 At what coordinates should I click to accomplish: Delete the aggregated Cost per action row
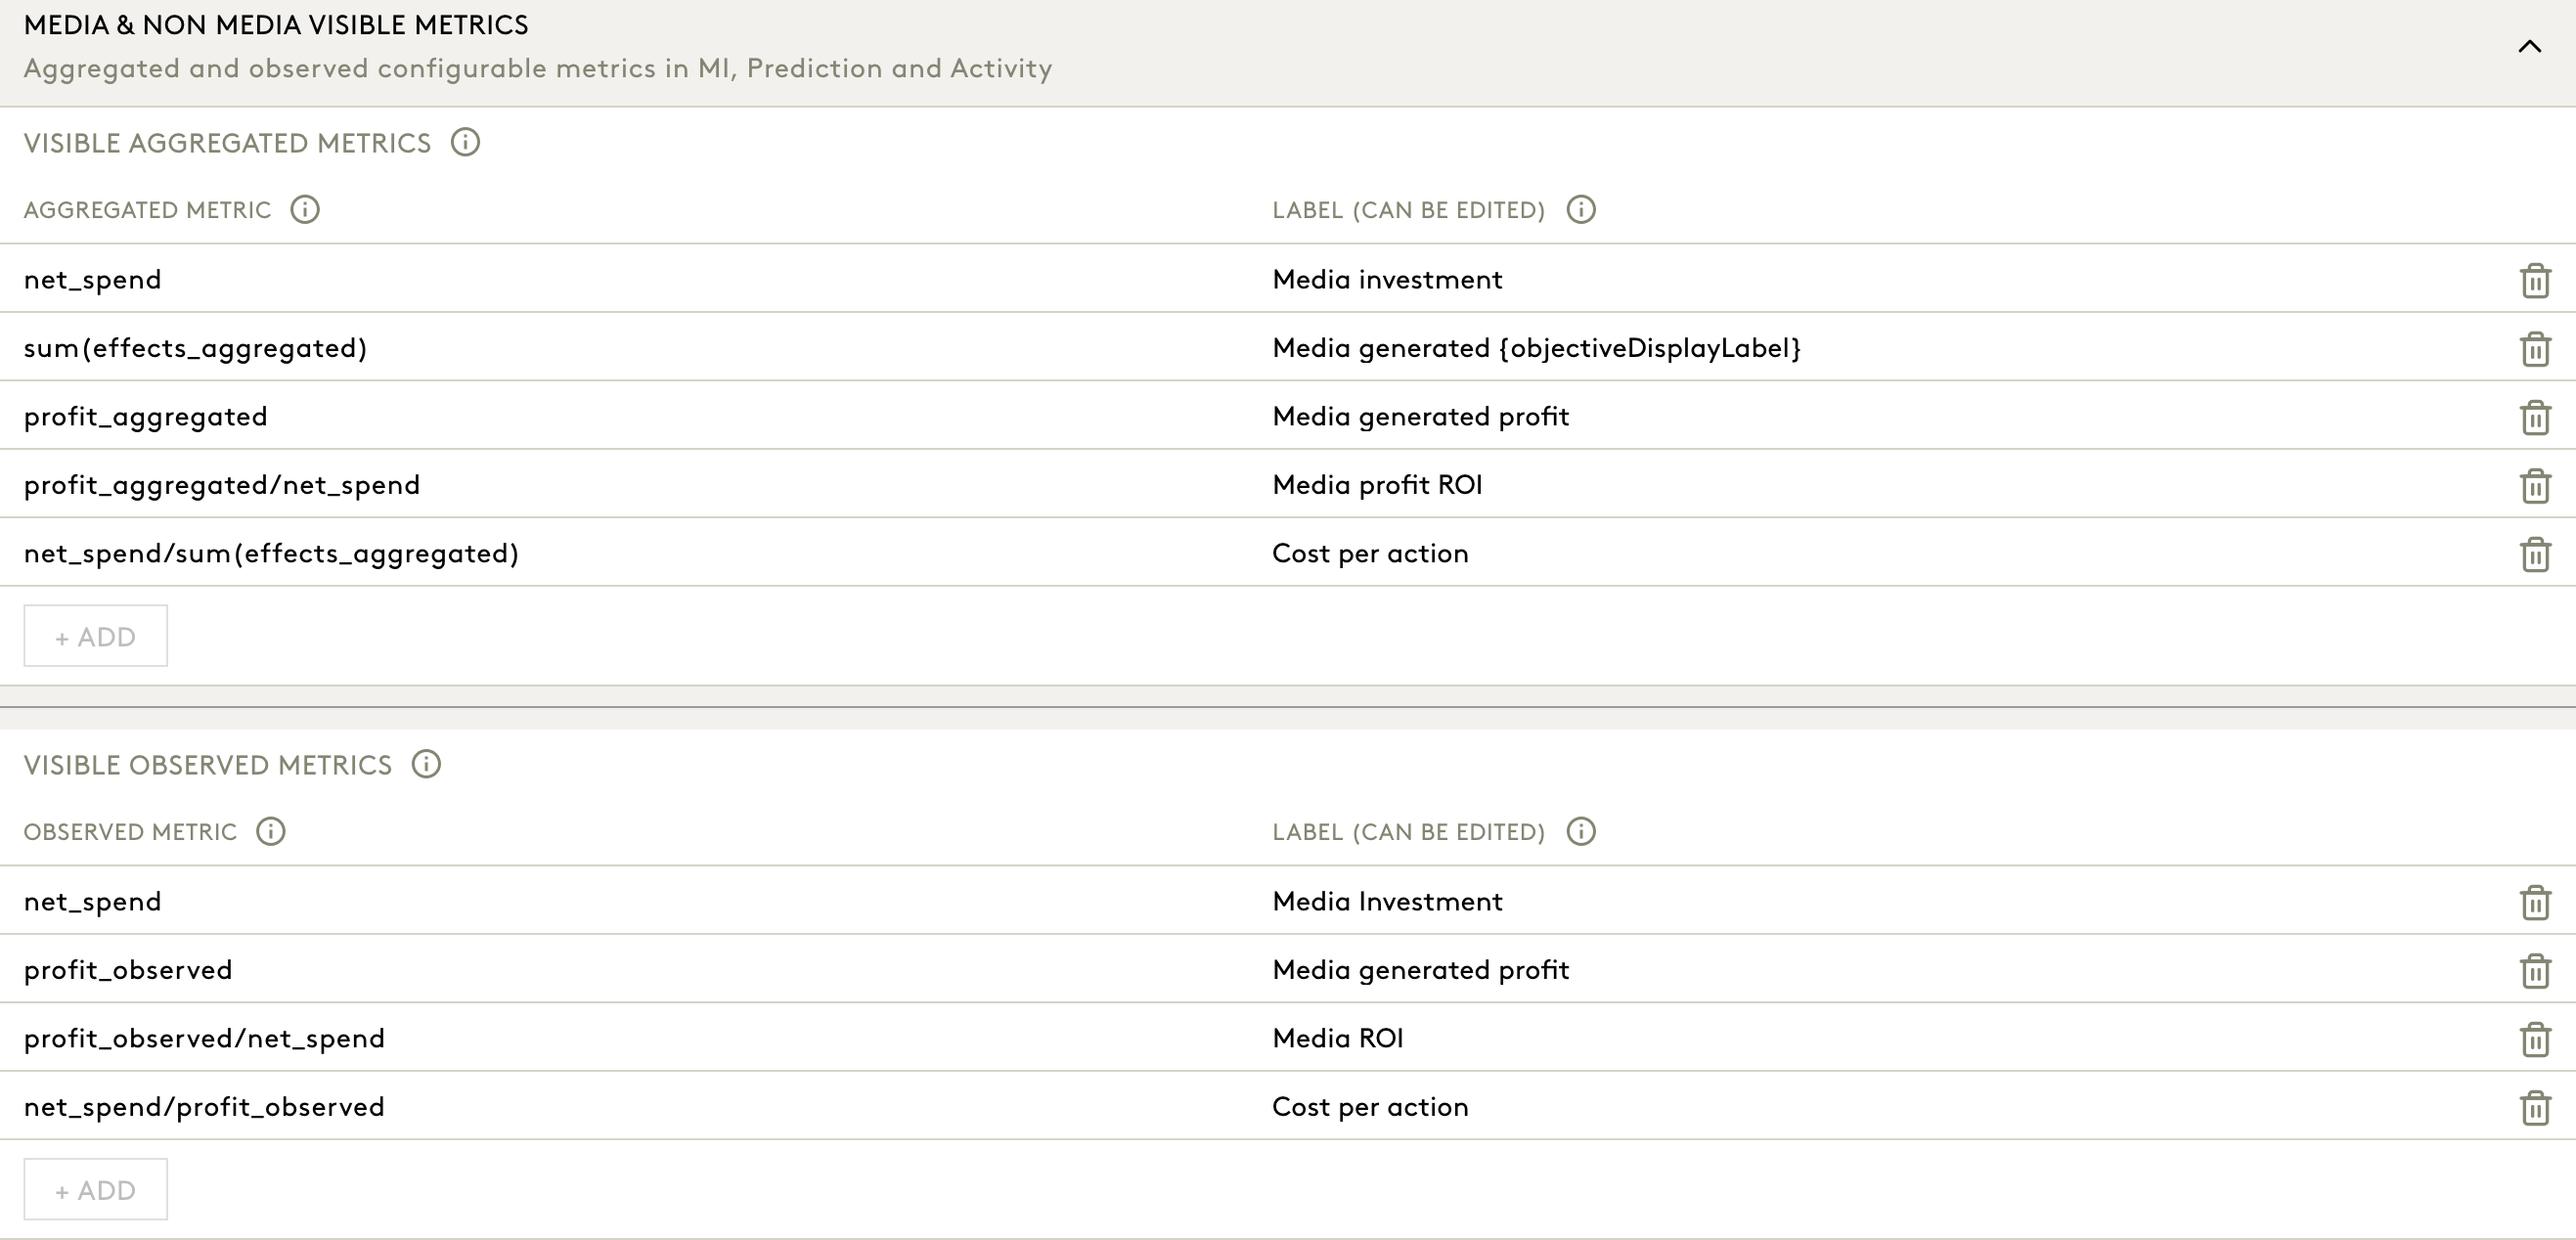point(2535,554)
